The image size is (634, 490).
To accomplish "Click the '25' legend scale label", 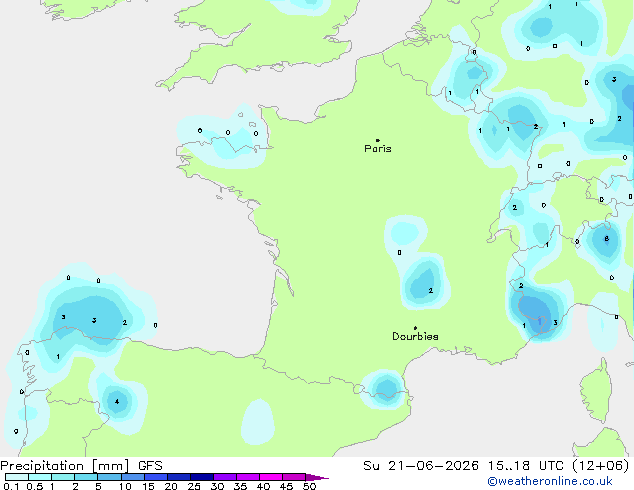I will (x=194, y=486).
